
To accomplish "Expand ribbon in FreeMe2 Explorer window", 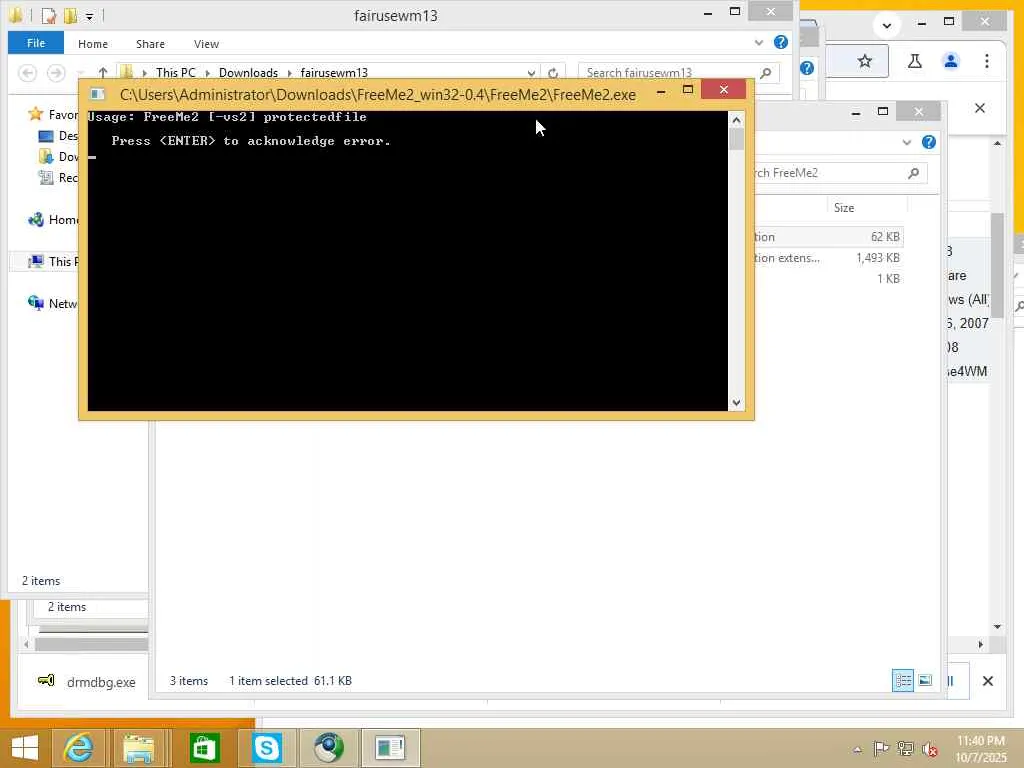I will tap(906, 142).
